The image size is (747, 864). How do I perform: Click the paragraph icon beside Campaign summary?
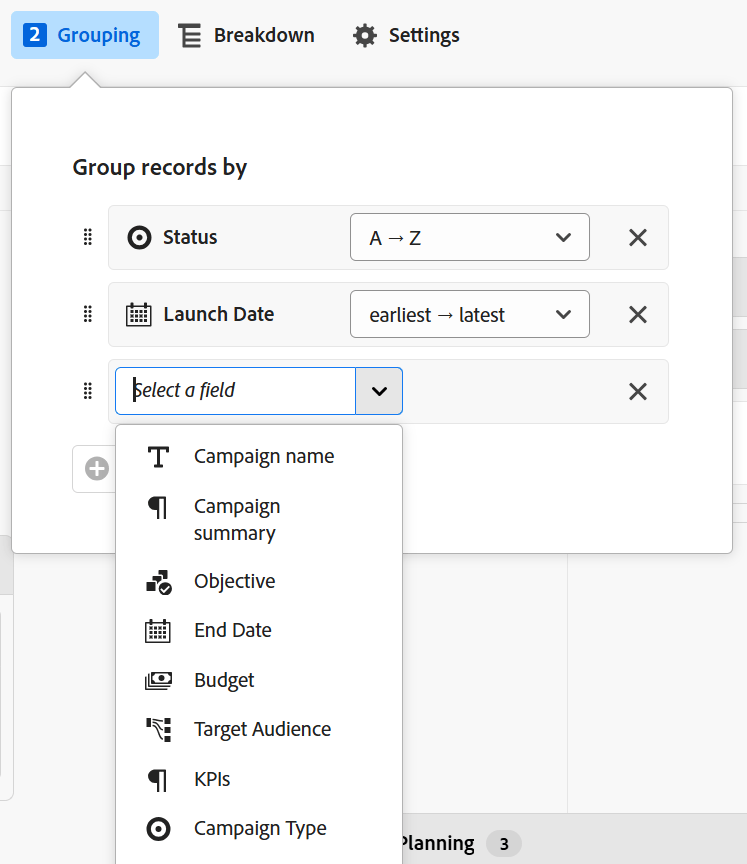point(158,506)
